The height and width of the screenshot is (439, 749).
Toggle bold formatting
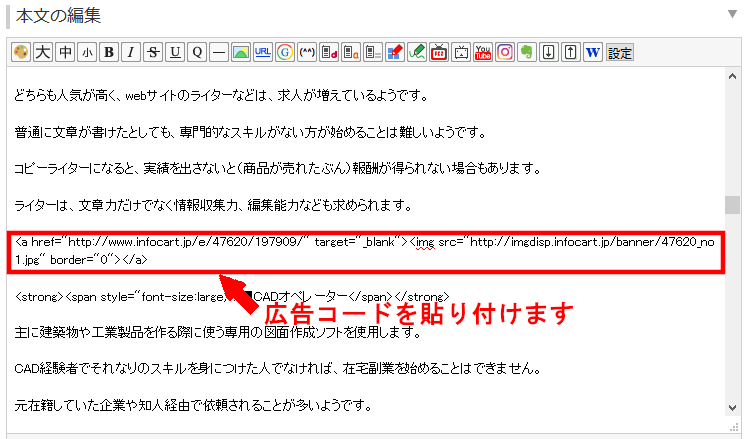(x=109, y=52)
